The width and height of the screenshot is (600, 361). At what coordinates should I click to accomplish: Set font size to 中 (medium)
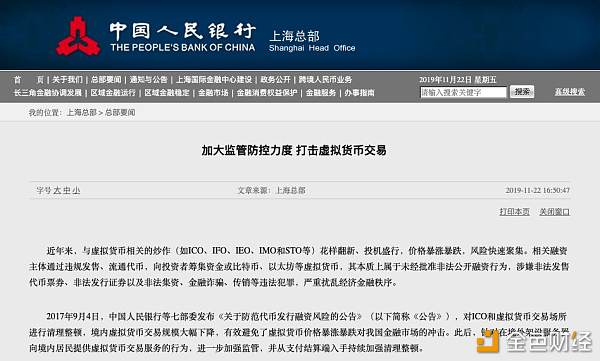tap(67, 190)
